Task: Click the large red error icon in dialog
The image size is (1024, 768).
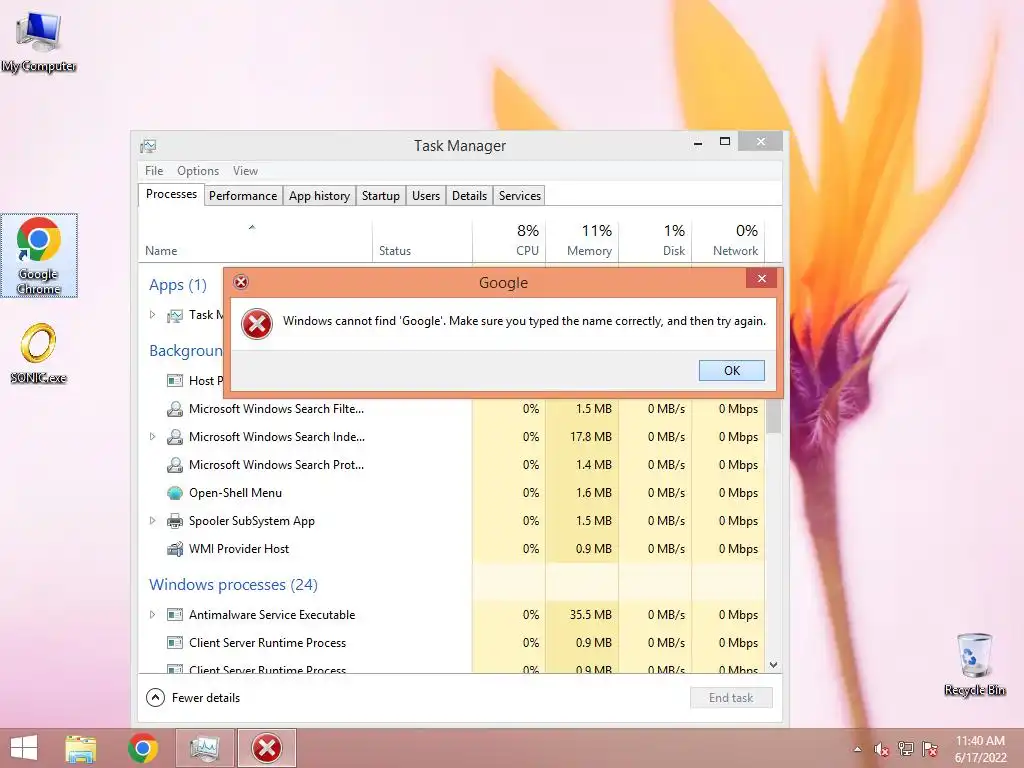Action: pos(257,324)
